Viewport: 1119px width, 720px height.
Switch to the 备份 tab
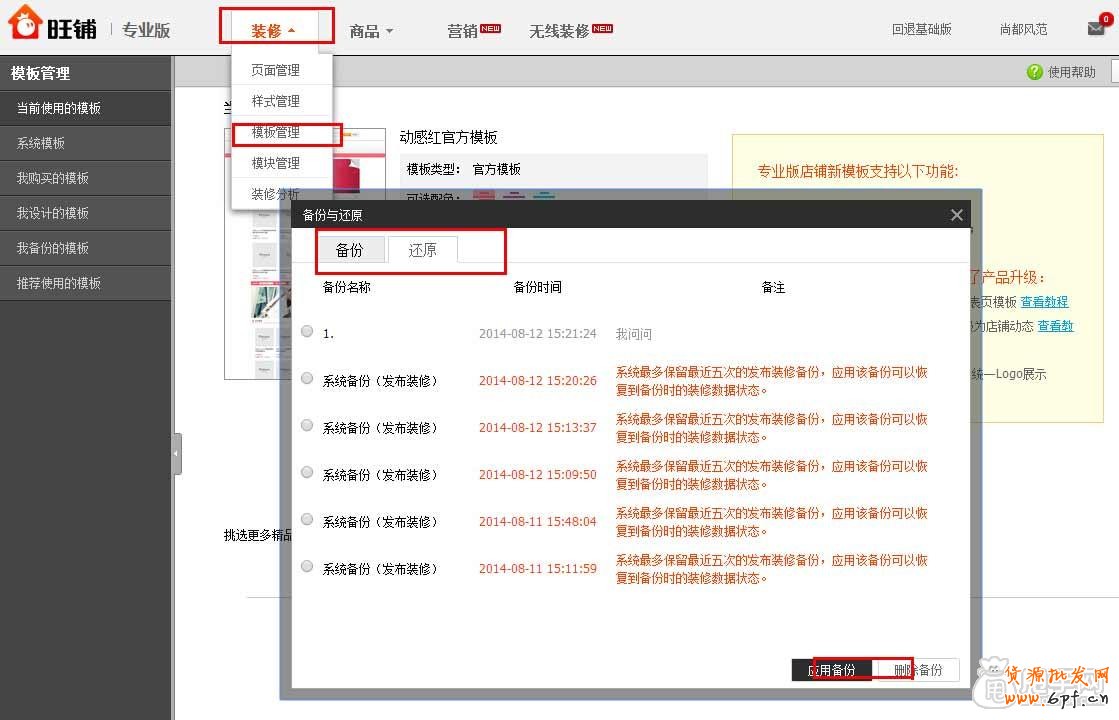click(x=351, y=250)
